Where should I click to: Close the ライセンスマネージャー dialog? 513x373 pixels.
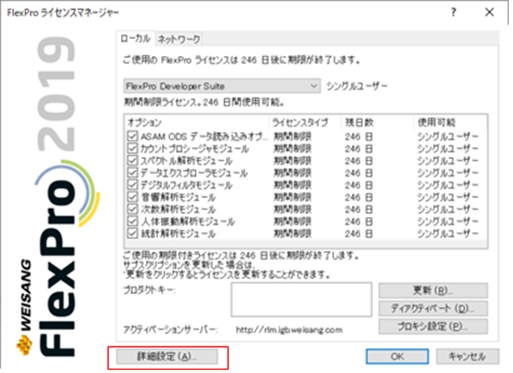point(489,12)
